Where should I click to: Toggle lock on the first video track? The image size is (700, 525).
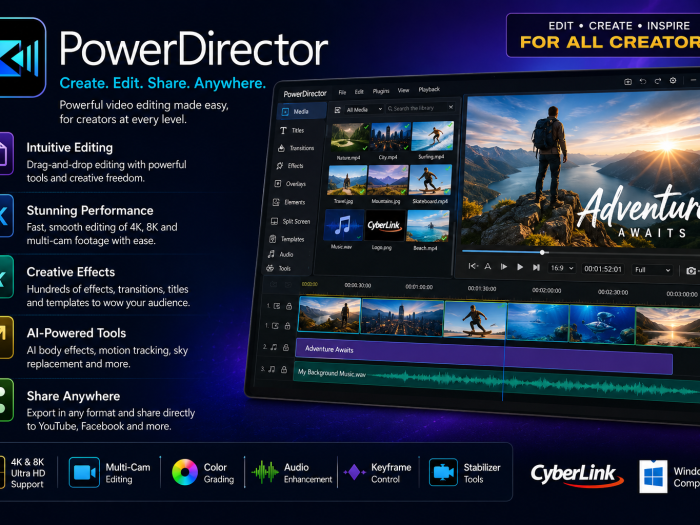(x=289, y=306)
